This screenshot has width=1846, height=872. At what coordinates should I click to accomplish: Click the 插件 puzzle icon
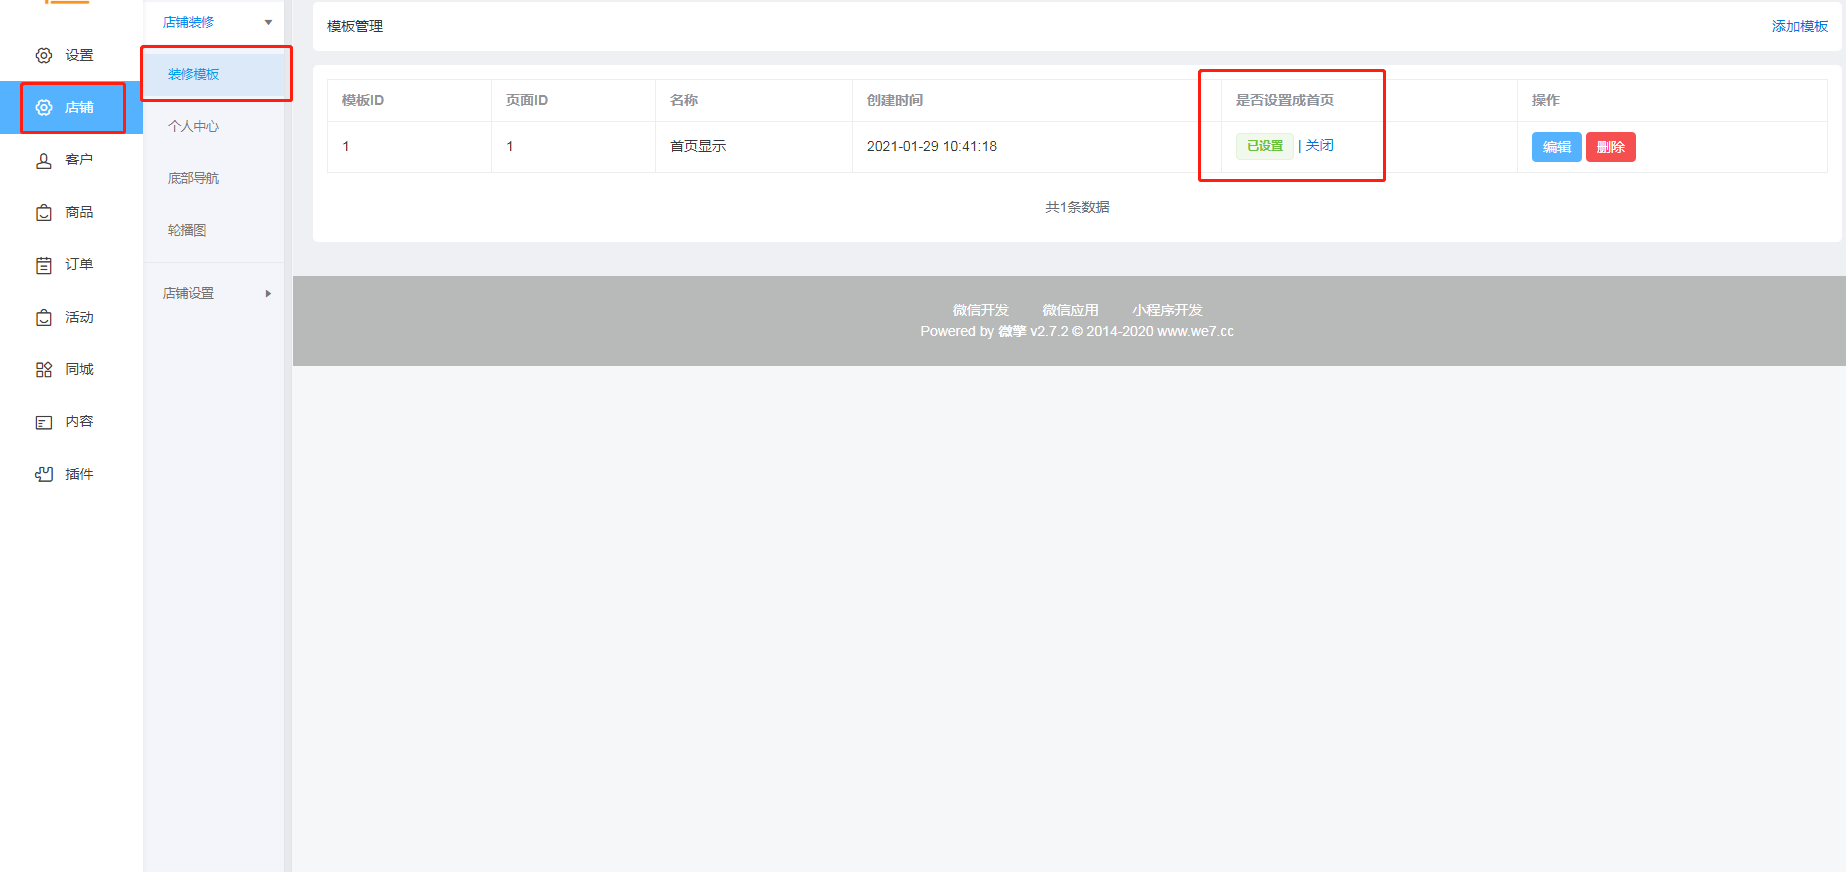point(44,475)
